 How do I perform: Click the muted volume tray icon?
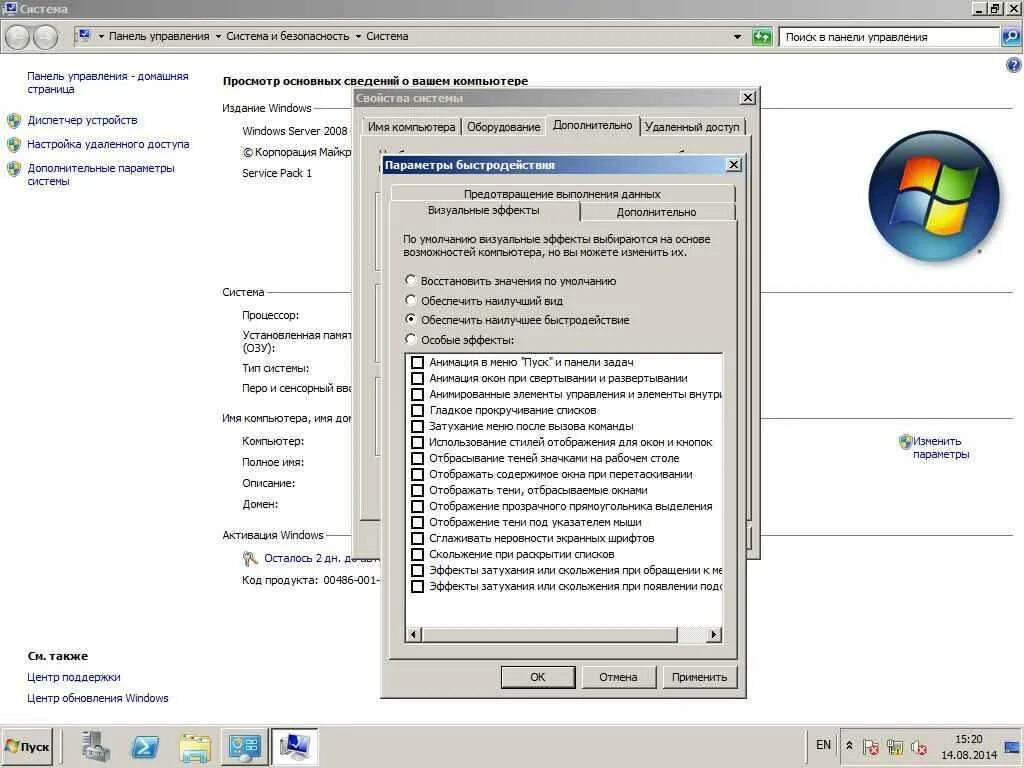(918, 746)
